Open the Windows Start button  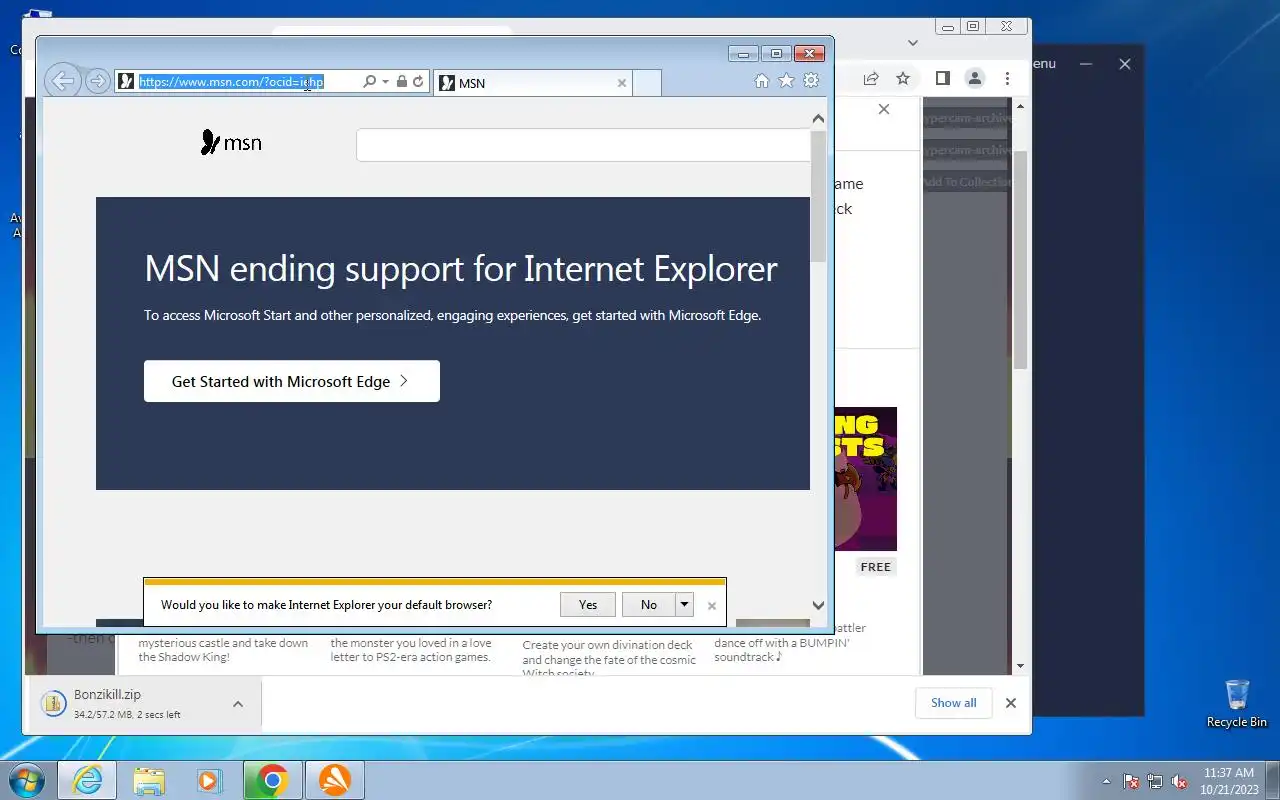26,780
